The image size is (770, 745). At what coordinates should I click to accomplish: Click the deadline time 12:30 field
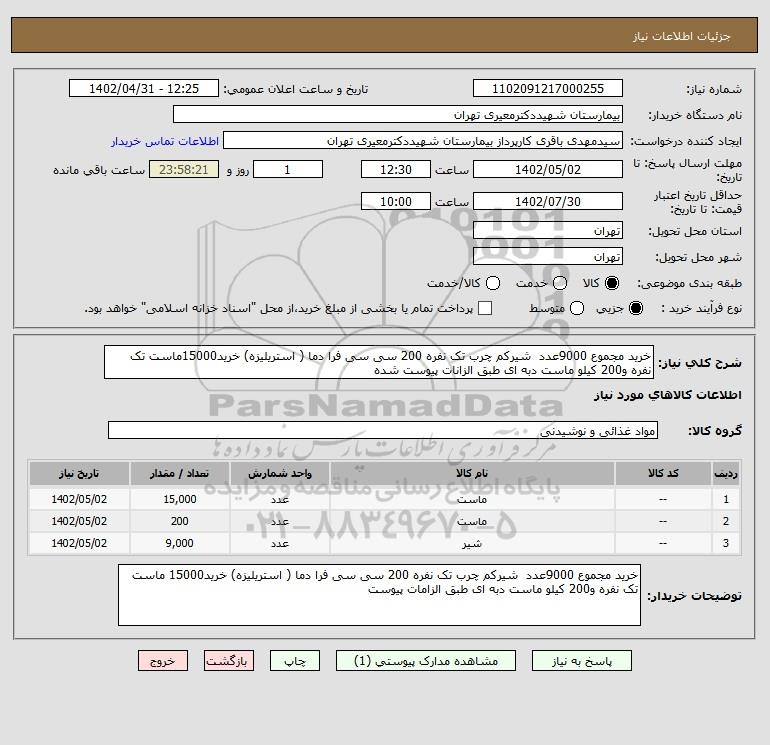(396, 169)
